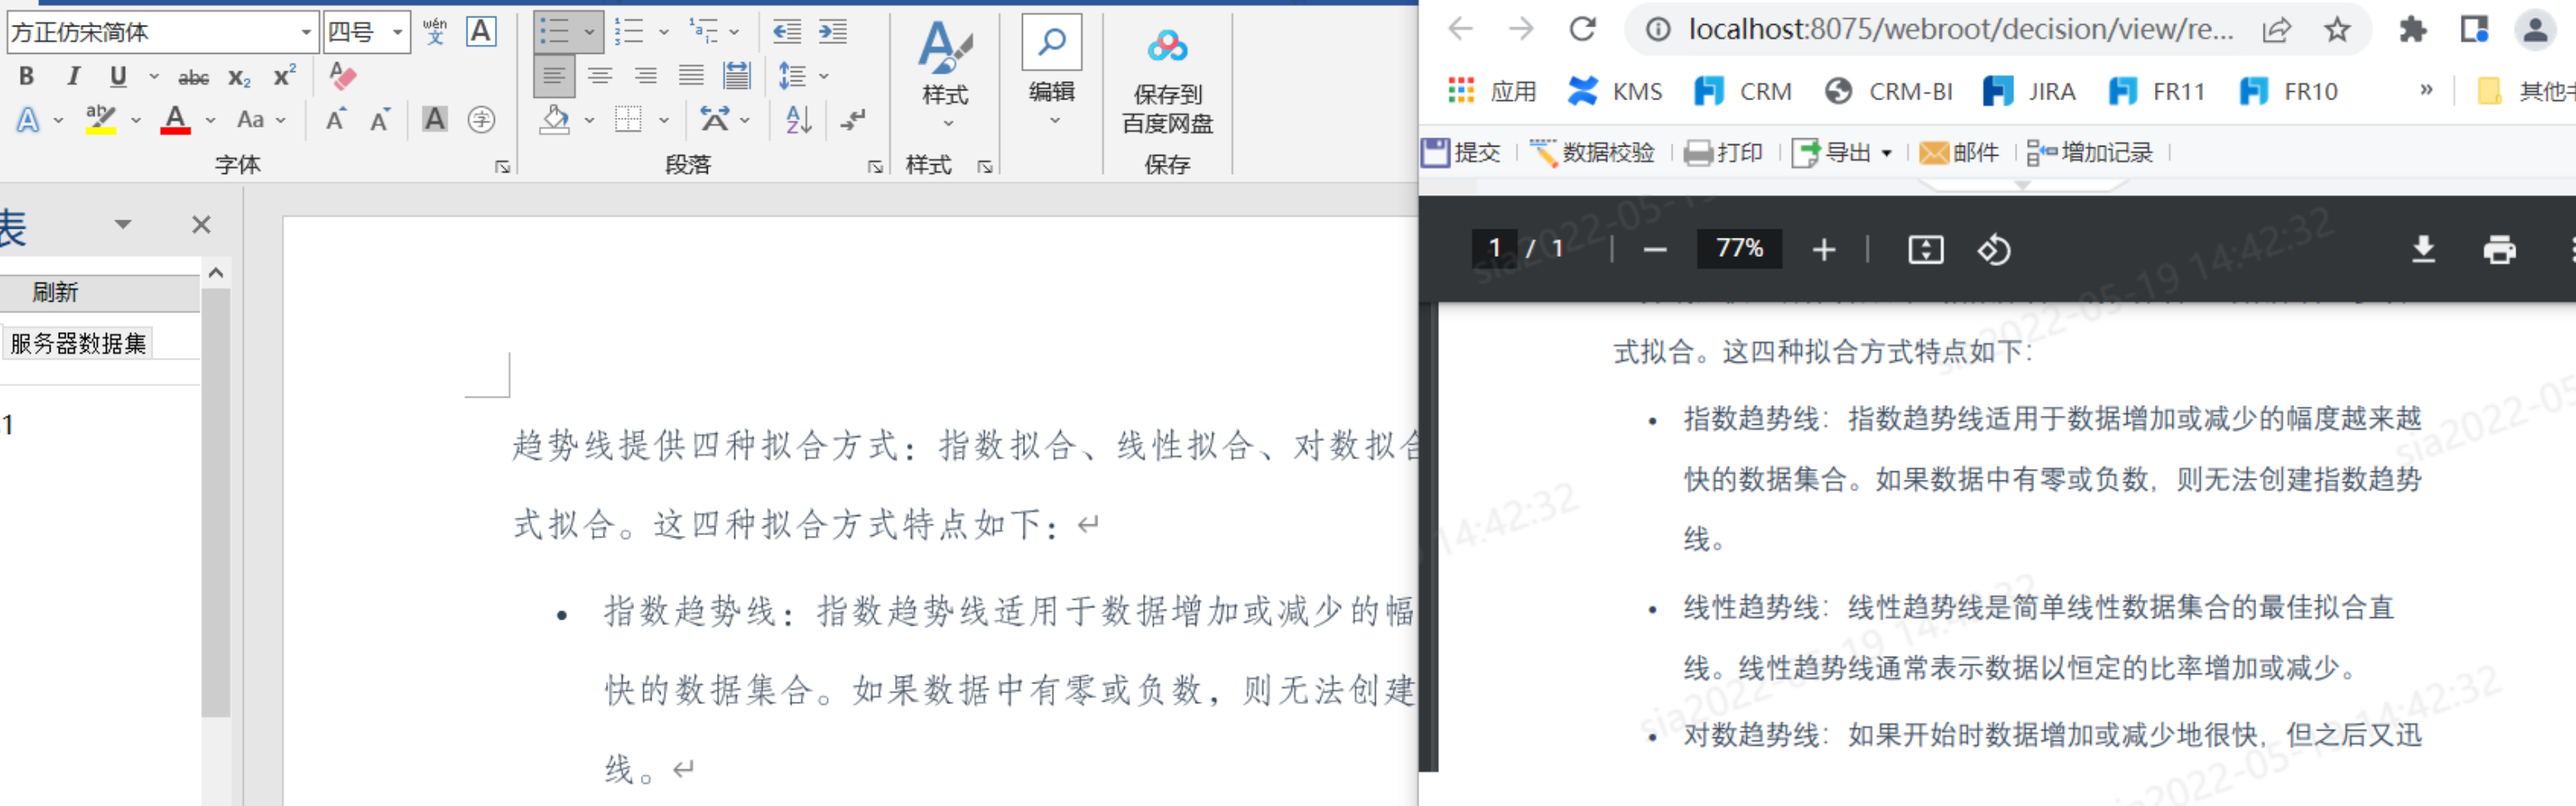The width and height of the screenshot is (2576, 806).
Task: Open the bullet list style dropdown arrow
Action: pyautogui.click(x=589, y=33)
